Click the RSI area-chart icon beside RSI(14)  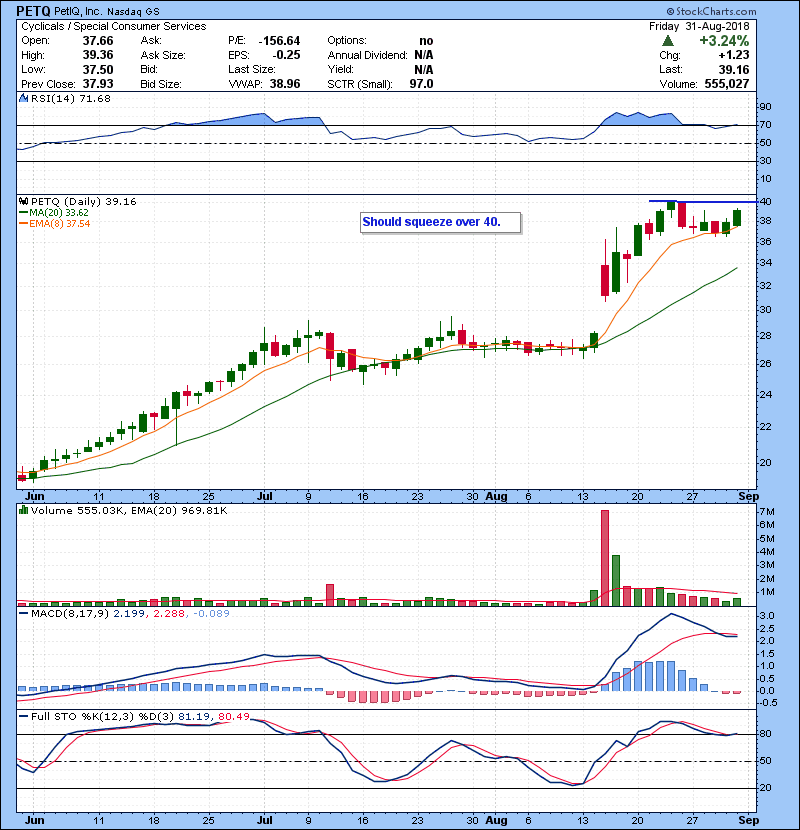tap(23, 98)
